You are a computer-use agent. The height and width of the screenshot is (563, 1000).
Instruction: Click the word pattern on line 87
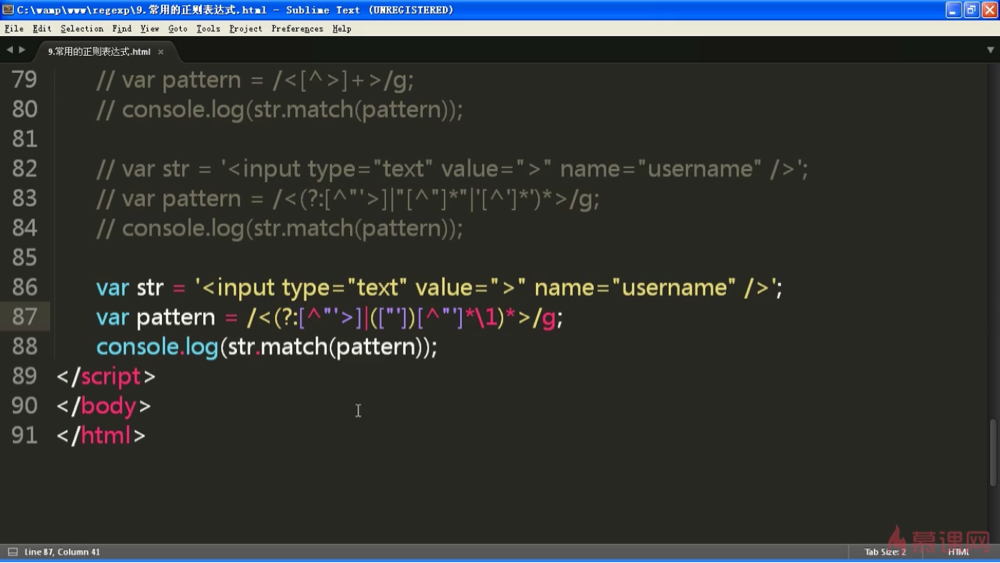tap(176, 318)
